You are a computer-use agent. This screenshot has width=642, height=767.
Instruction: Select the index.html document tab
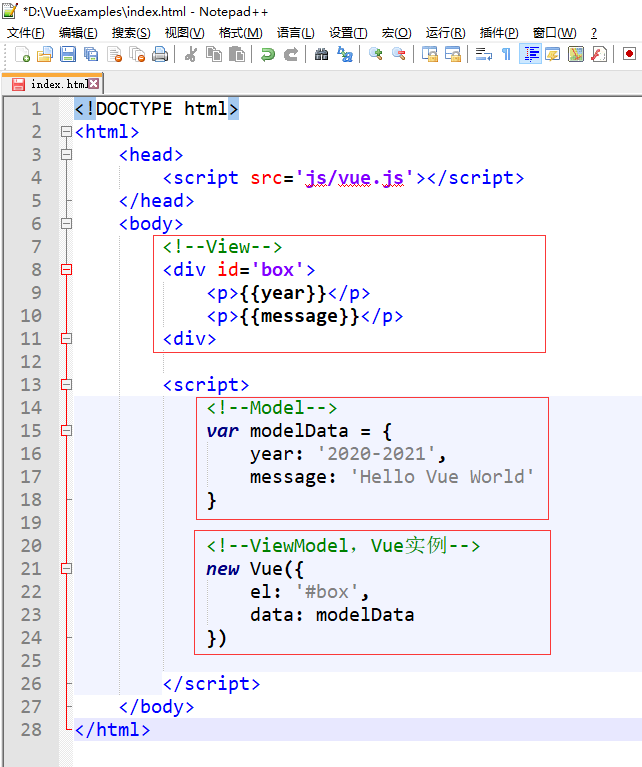52,84
